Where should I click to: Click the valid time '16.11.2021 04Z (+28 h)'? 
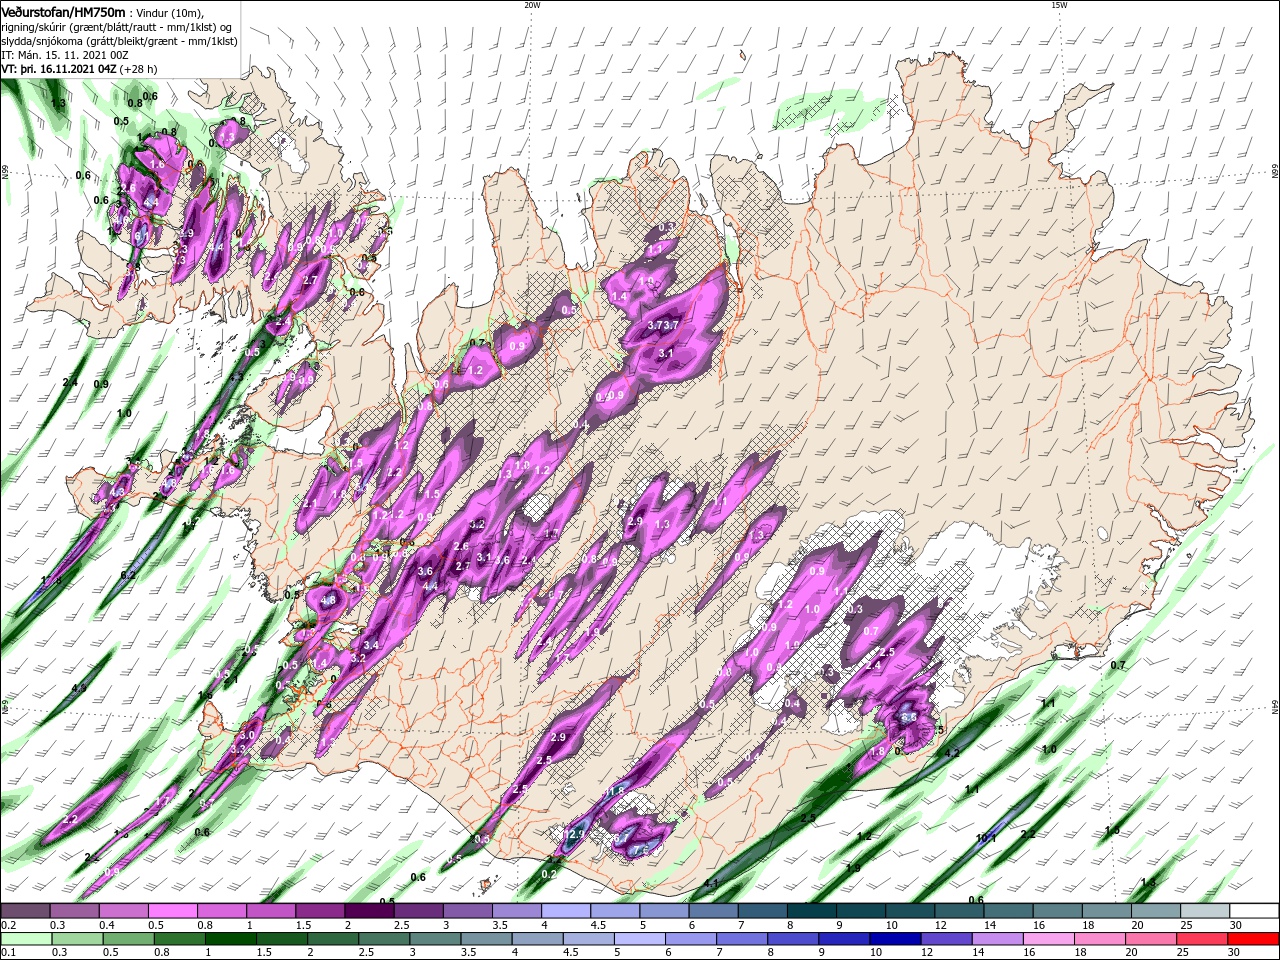[x=101, y=69]
